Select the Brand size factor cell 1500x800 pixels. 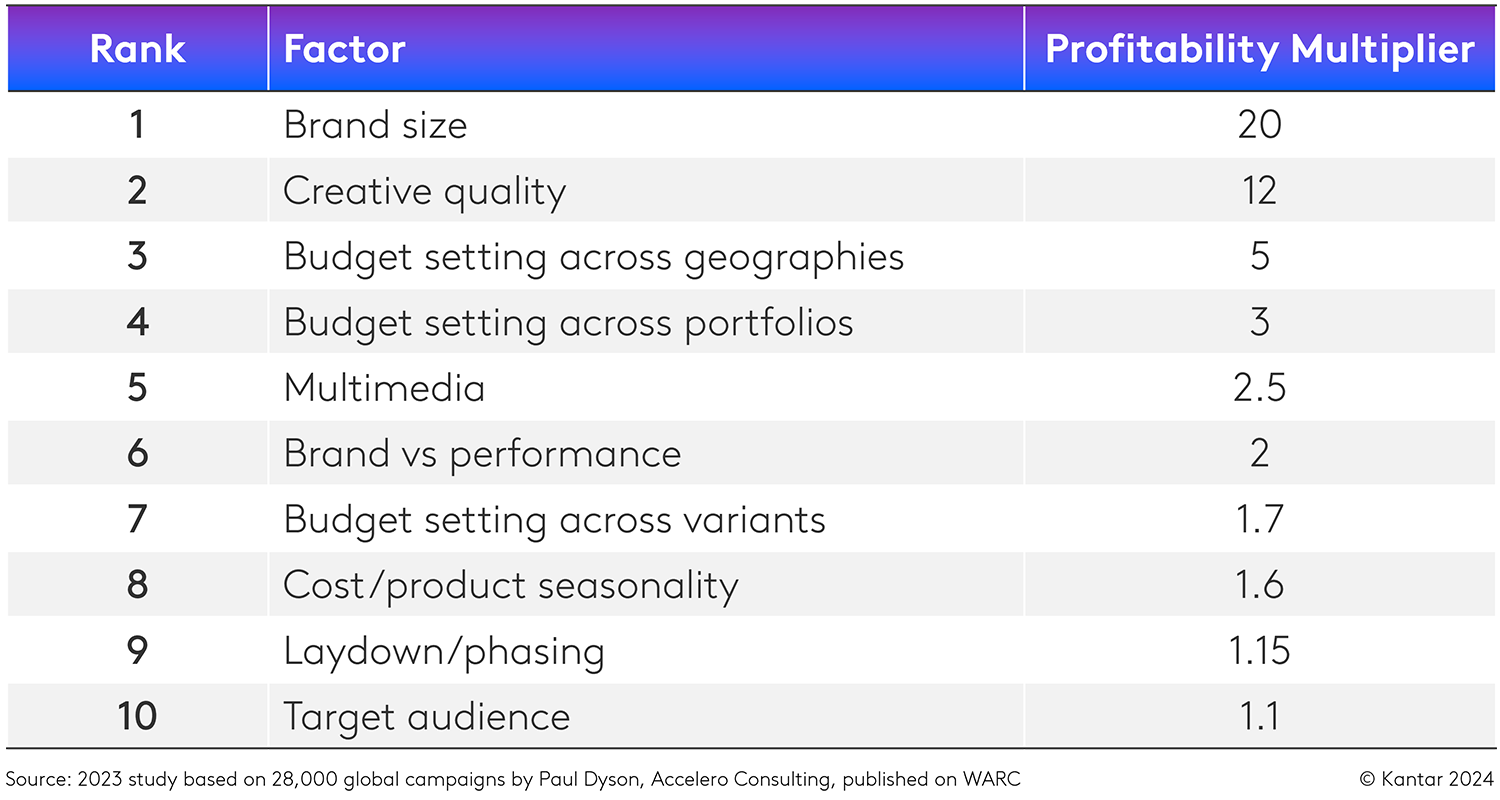click(x=375, y=125)
